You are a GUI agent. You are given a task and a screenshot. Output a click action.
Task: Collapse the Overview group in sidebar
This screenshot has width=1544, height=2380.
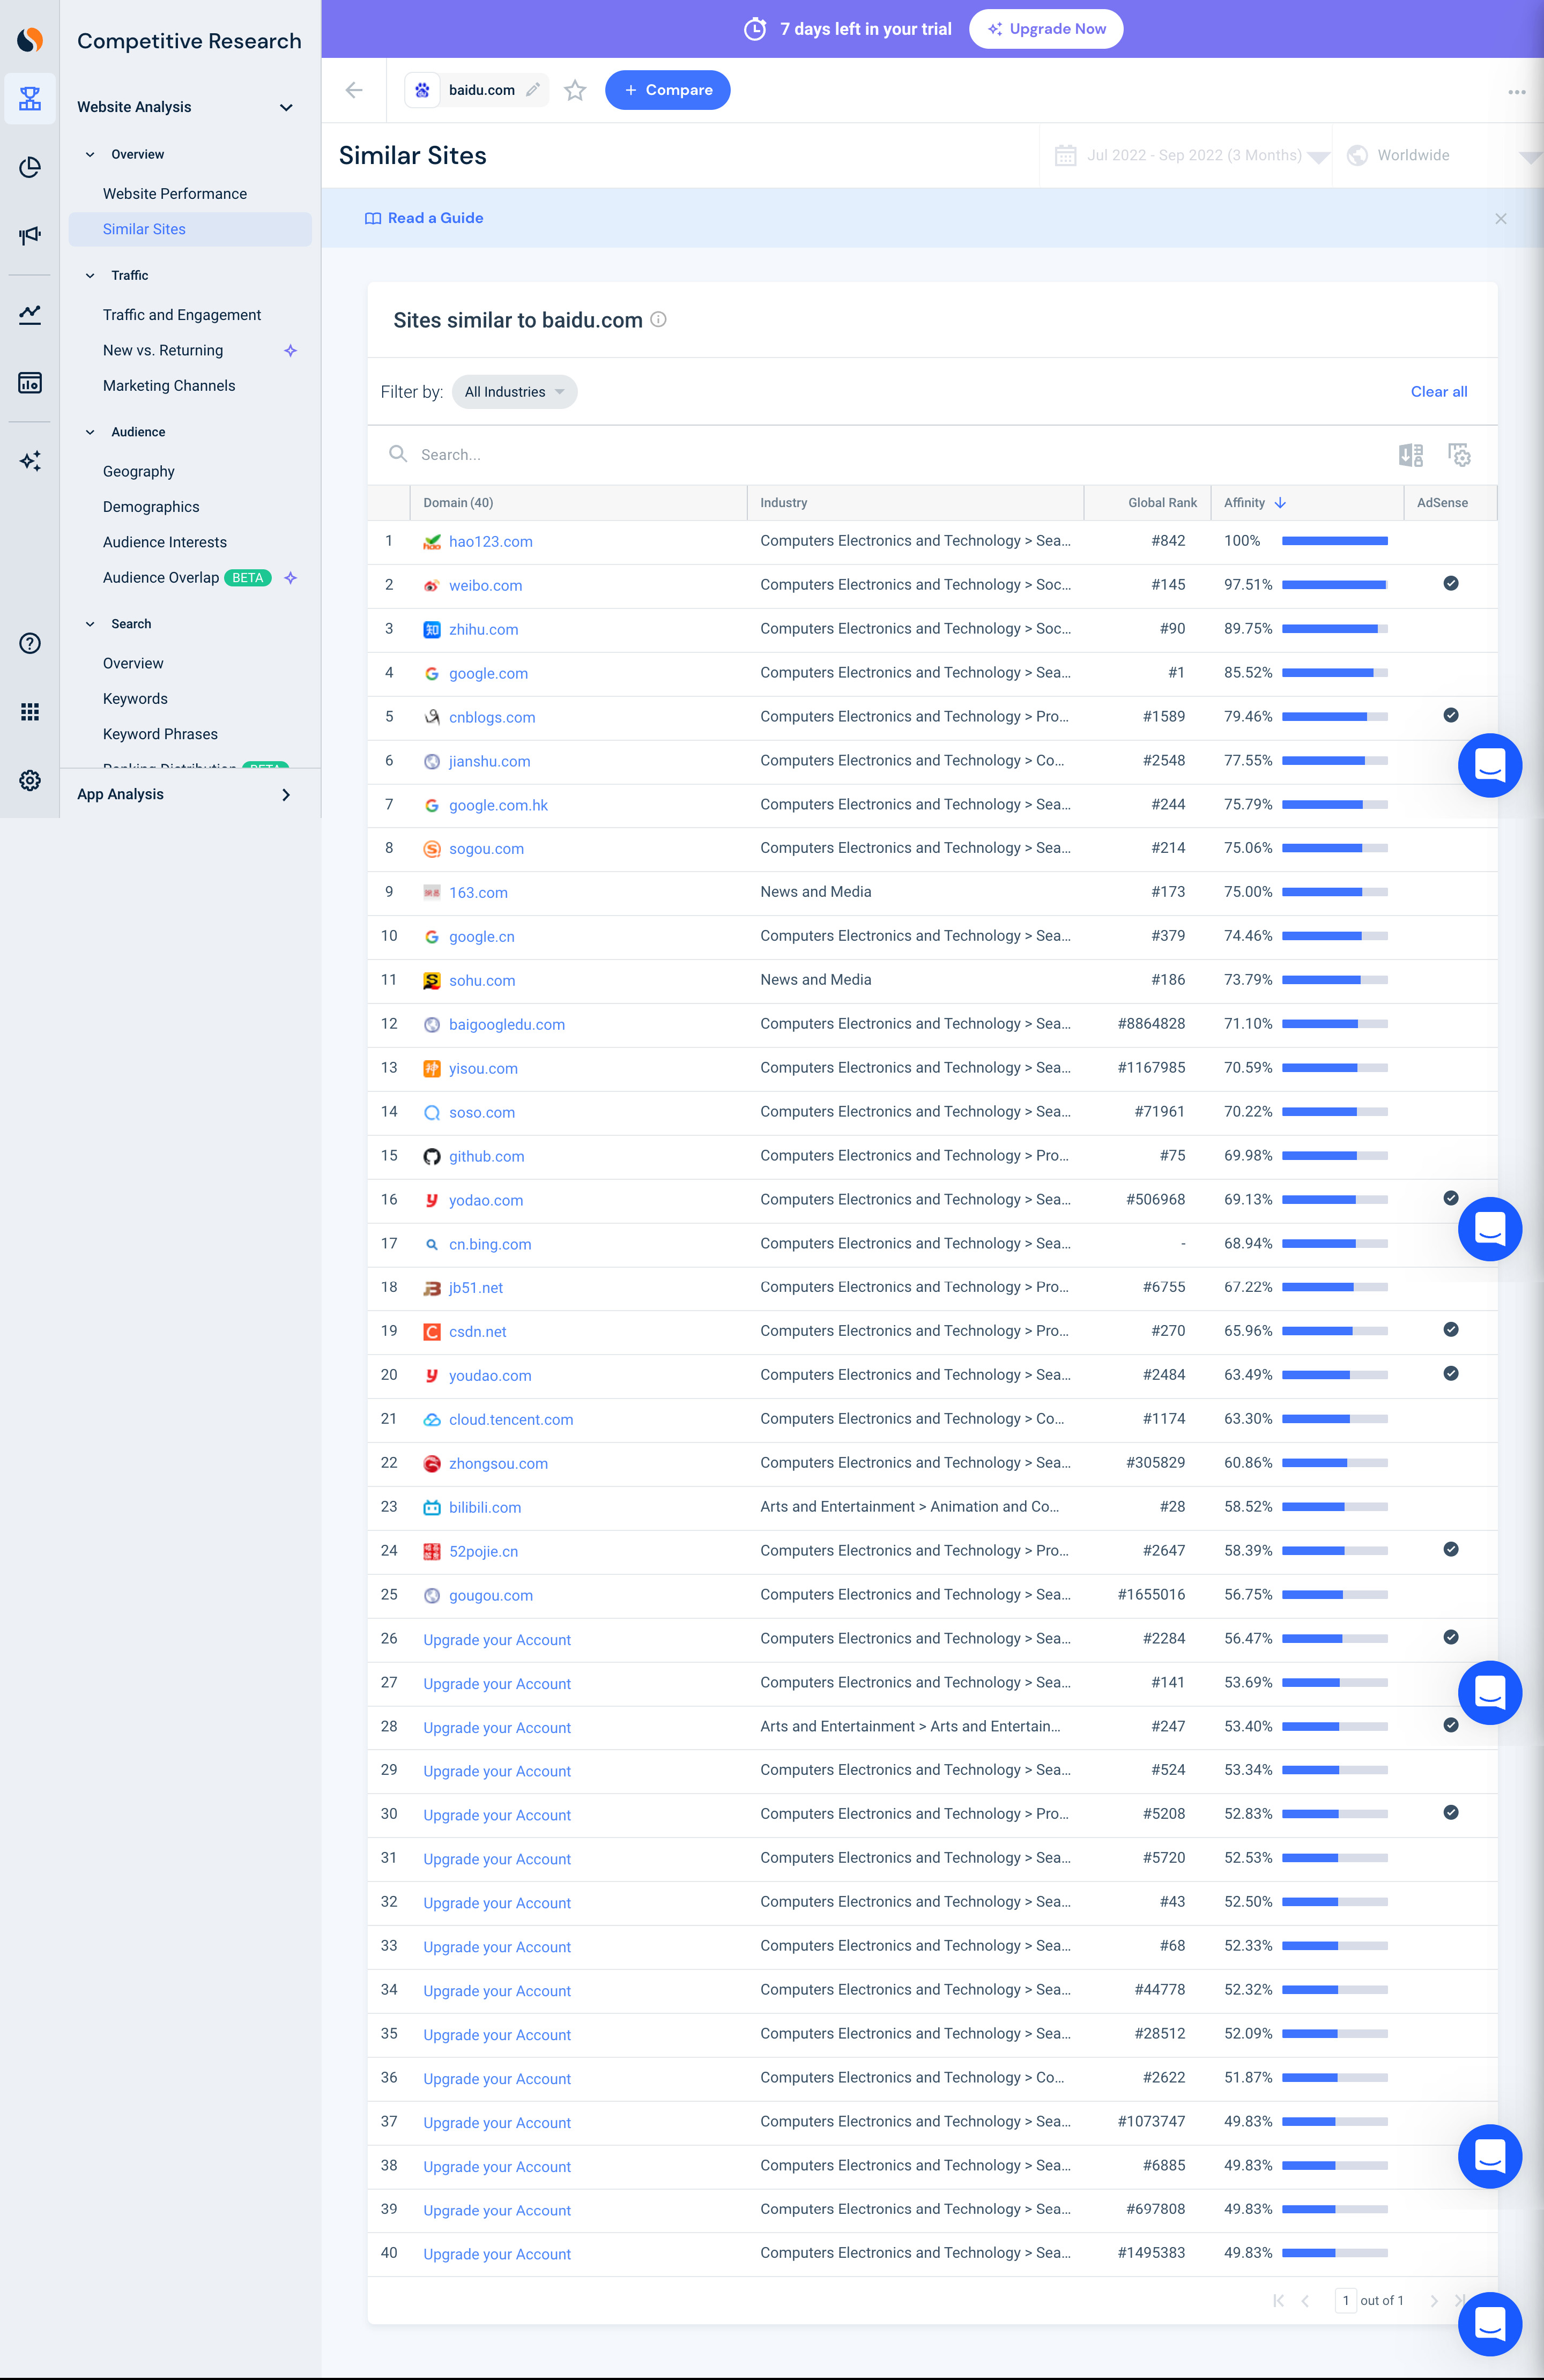90,154
